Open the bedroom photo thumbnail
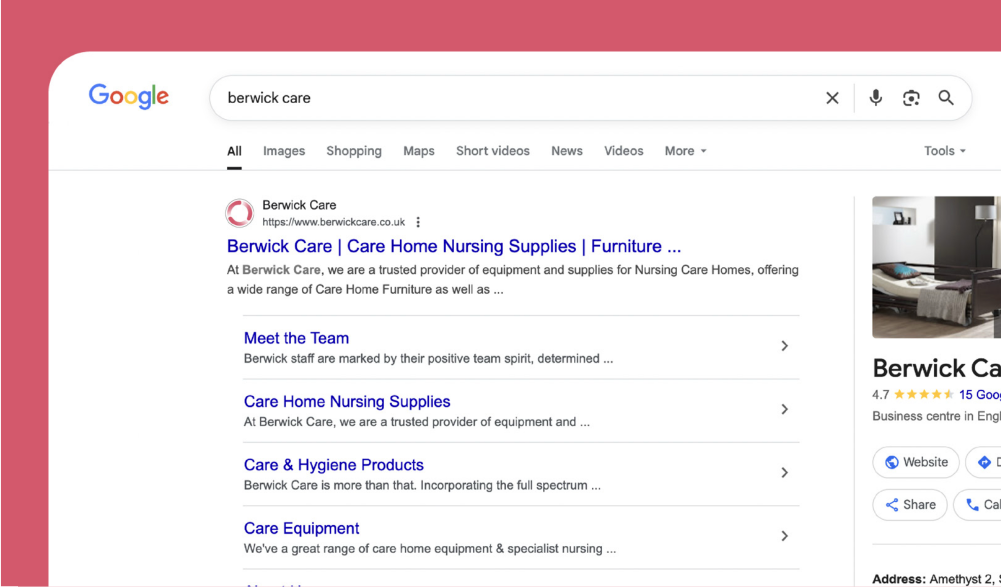The width and height of the screenshot is (1001, 587). point(937,267)
